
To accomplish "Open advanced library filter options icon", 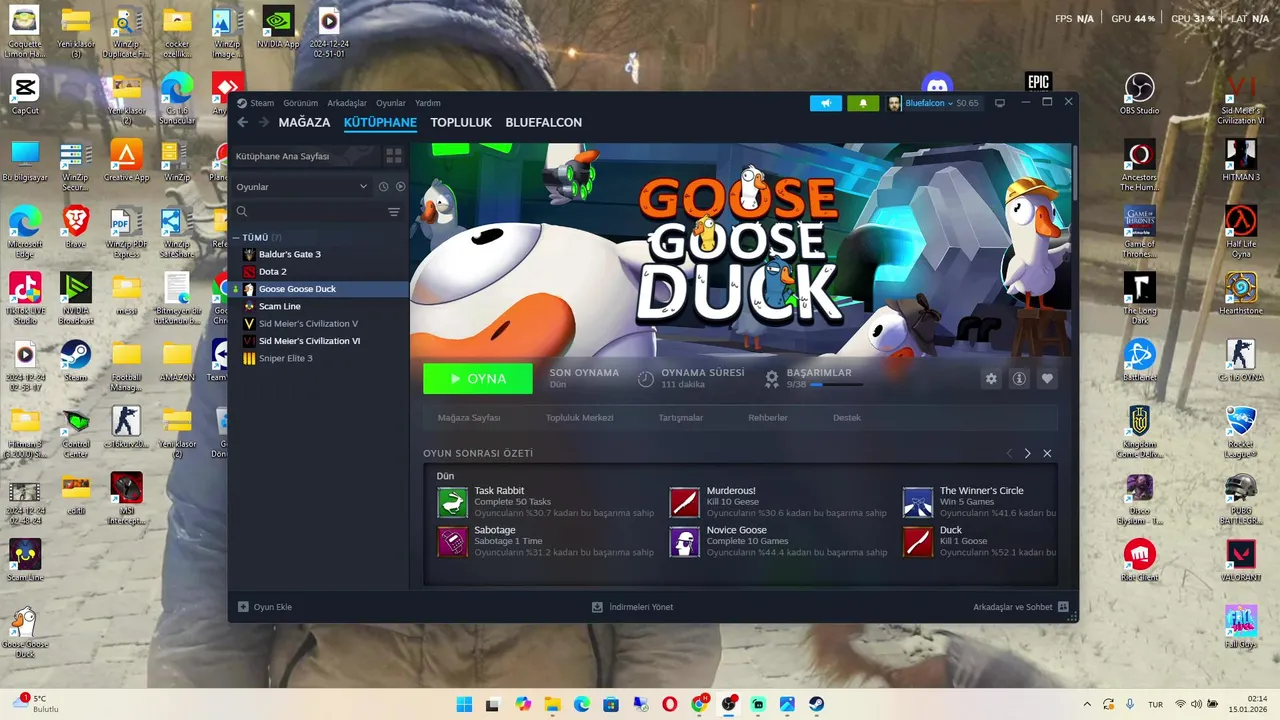I will point(394,212).
